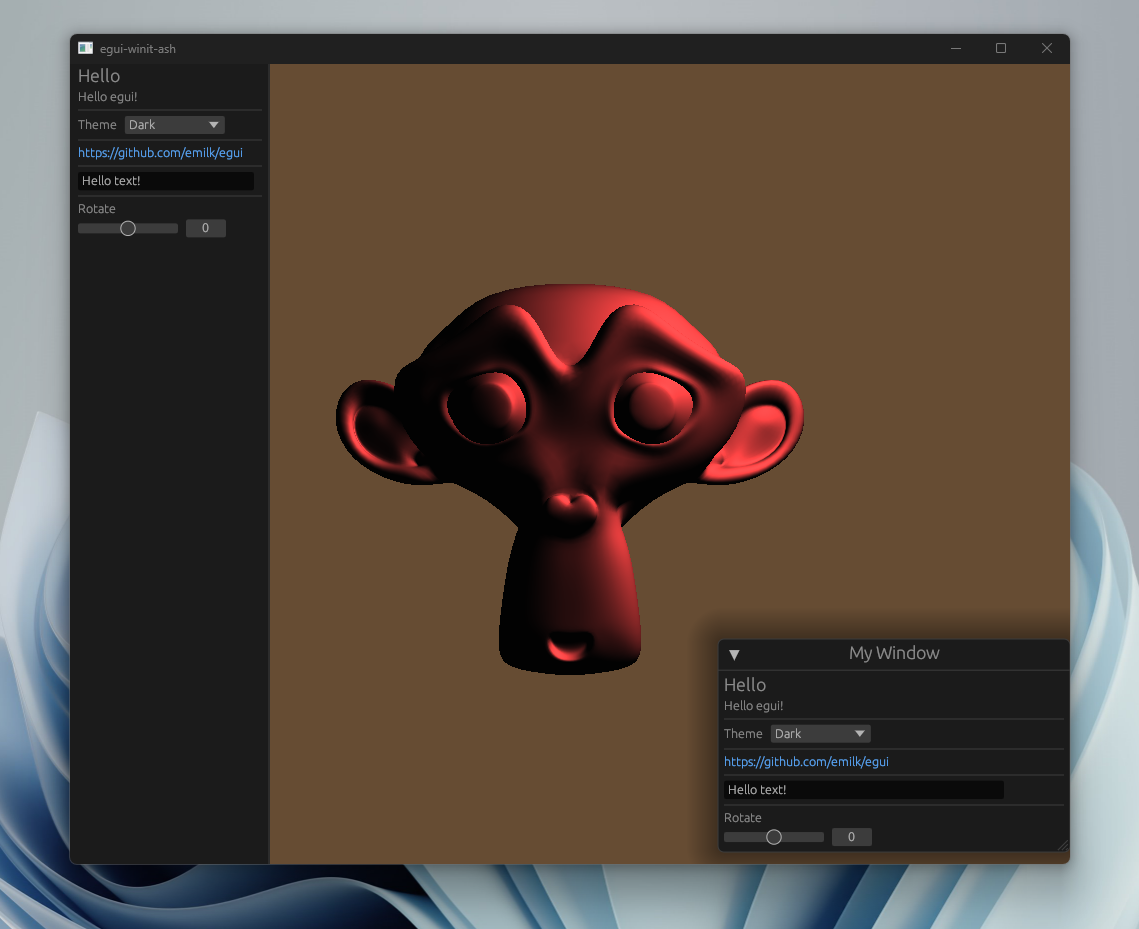Click the My Window title bar

(893, 654)
